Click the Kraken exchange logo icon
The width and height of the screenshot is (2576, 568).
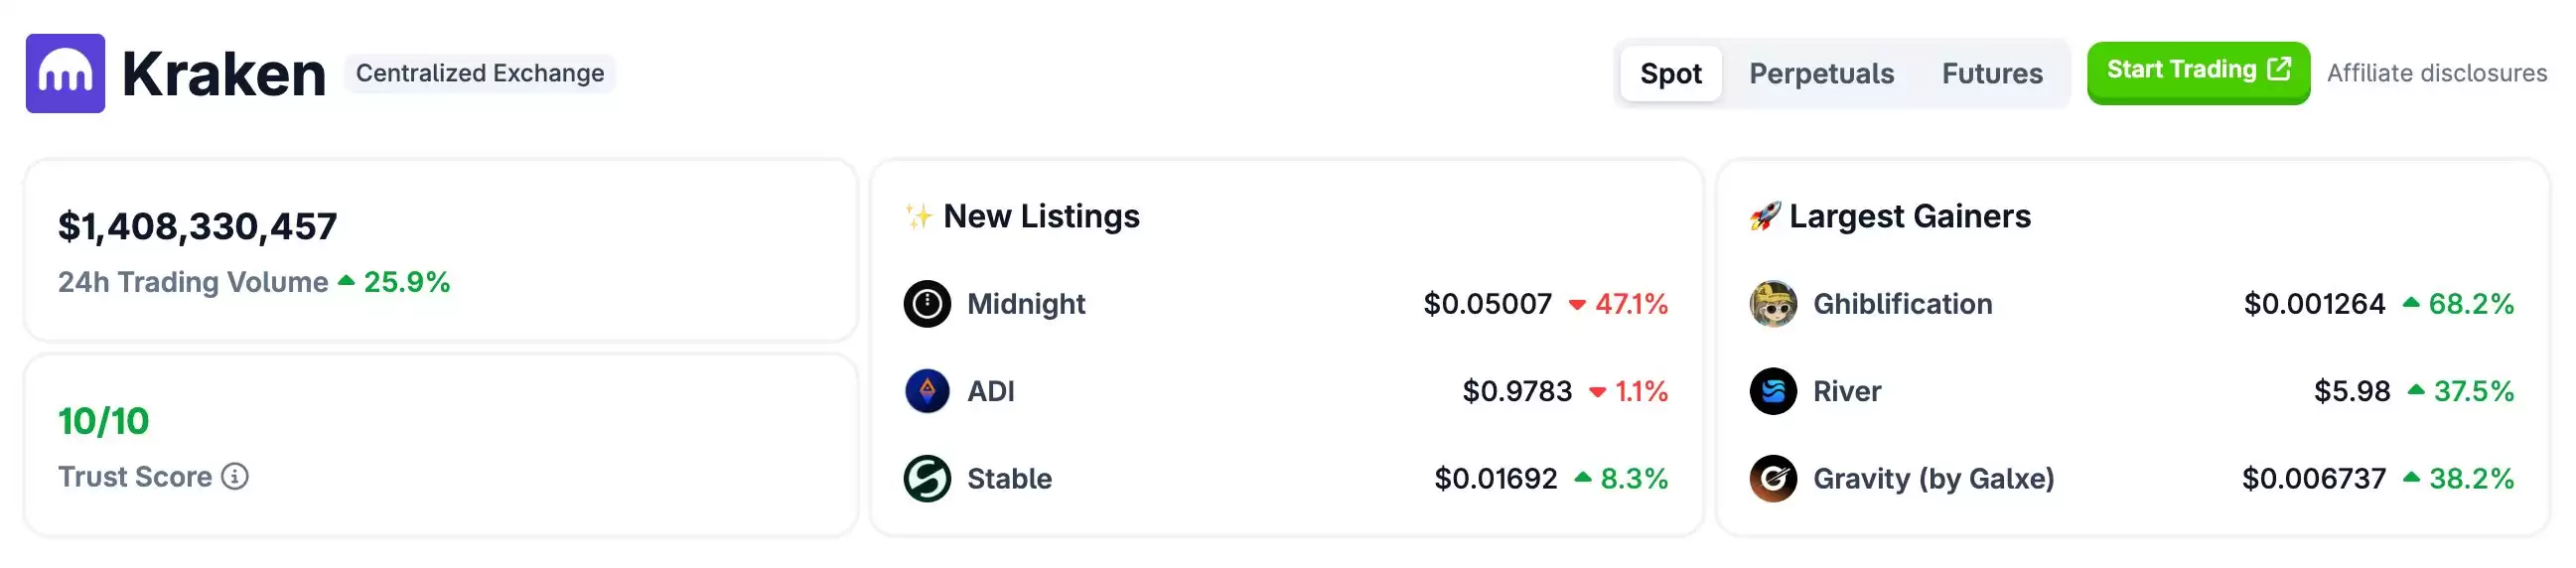point(65,73)
